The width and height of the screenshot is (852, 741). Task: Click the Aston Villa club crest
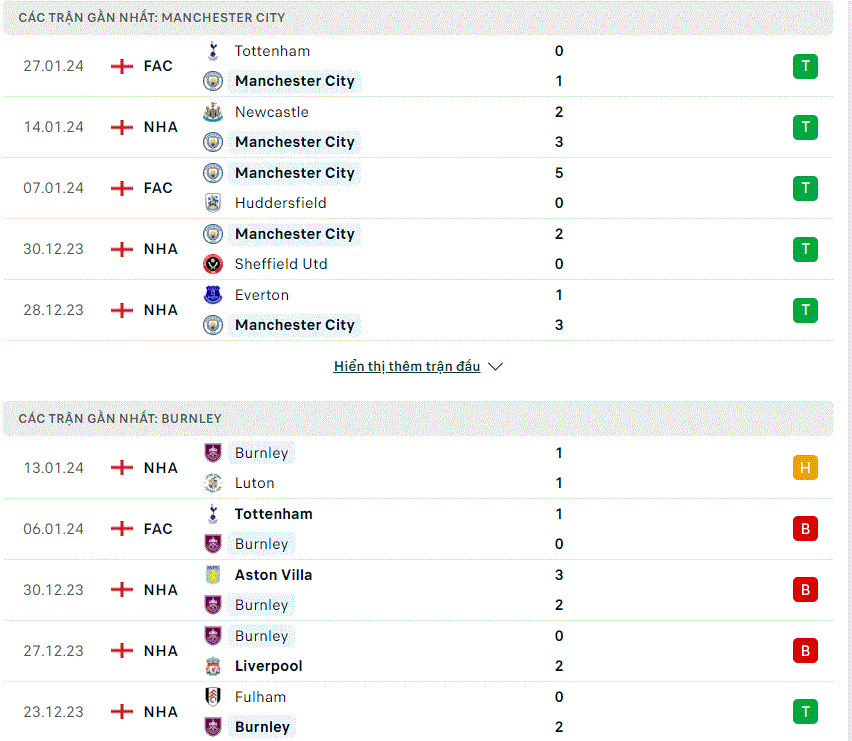pyautogui.click(x=213, y=575)
